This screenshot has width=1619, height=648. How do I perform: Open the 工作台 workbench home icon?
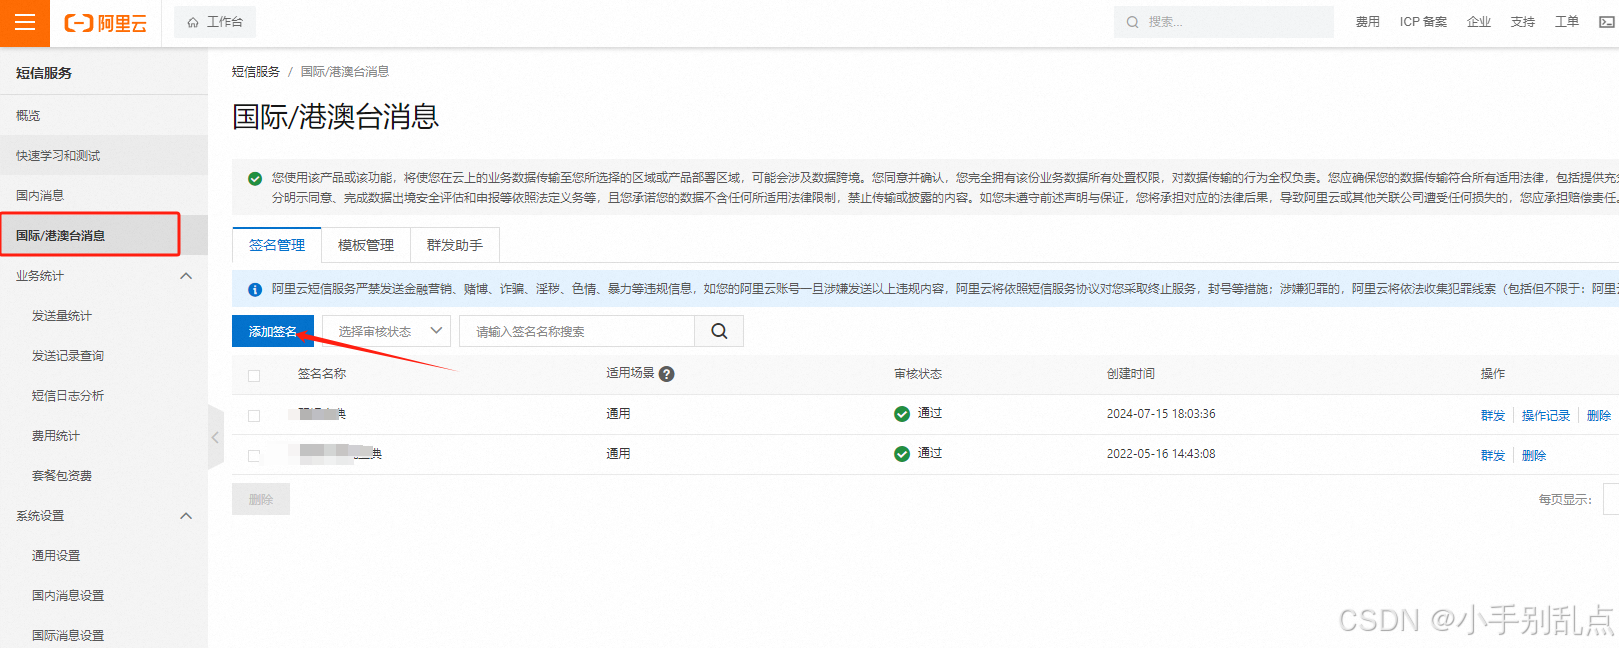click(x=193, y=22)
